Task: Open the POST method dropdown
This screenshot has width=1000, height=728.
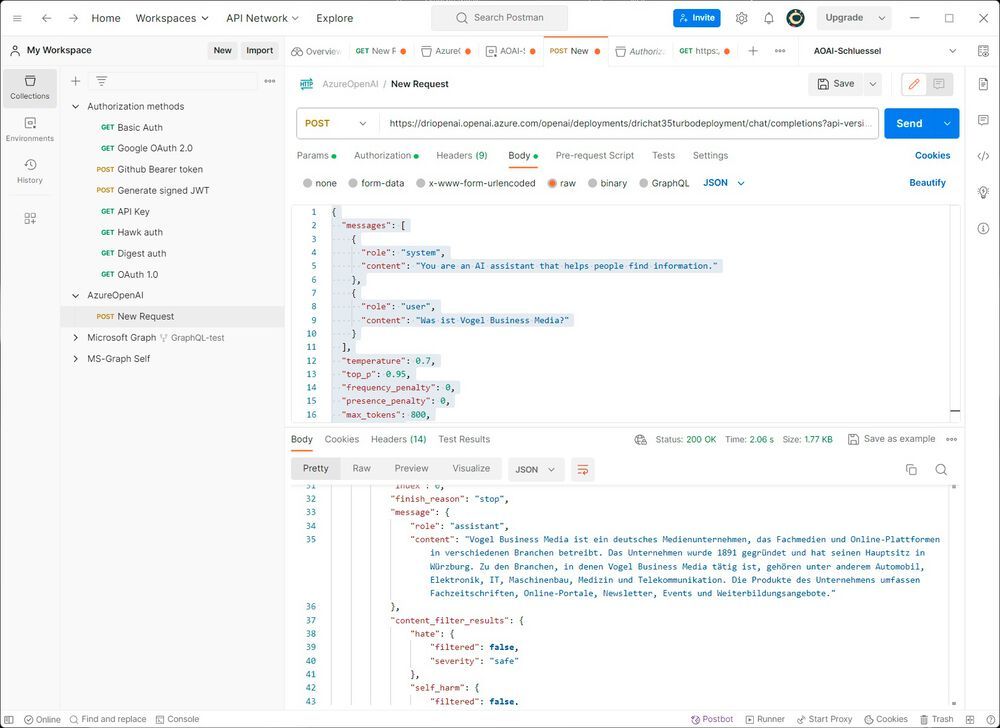Action: pyautogui.click(x=336, y=124)
